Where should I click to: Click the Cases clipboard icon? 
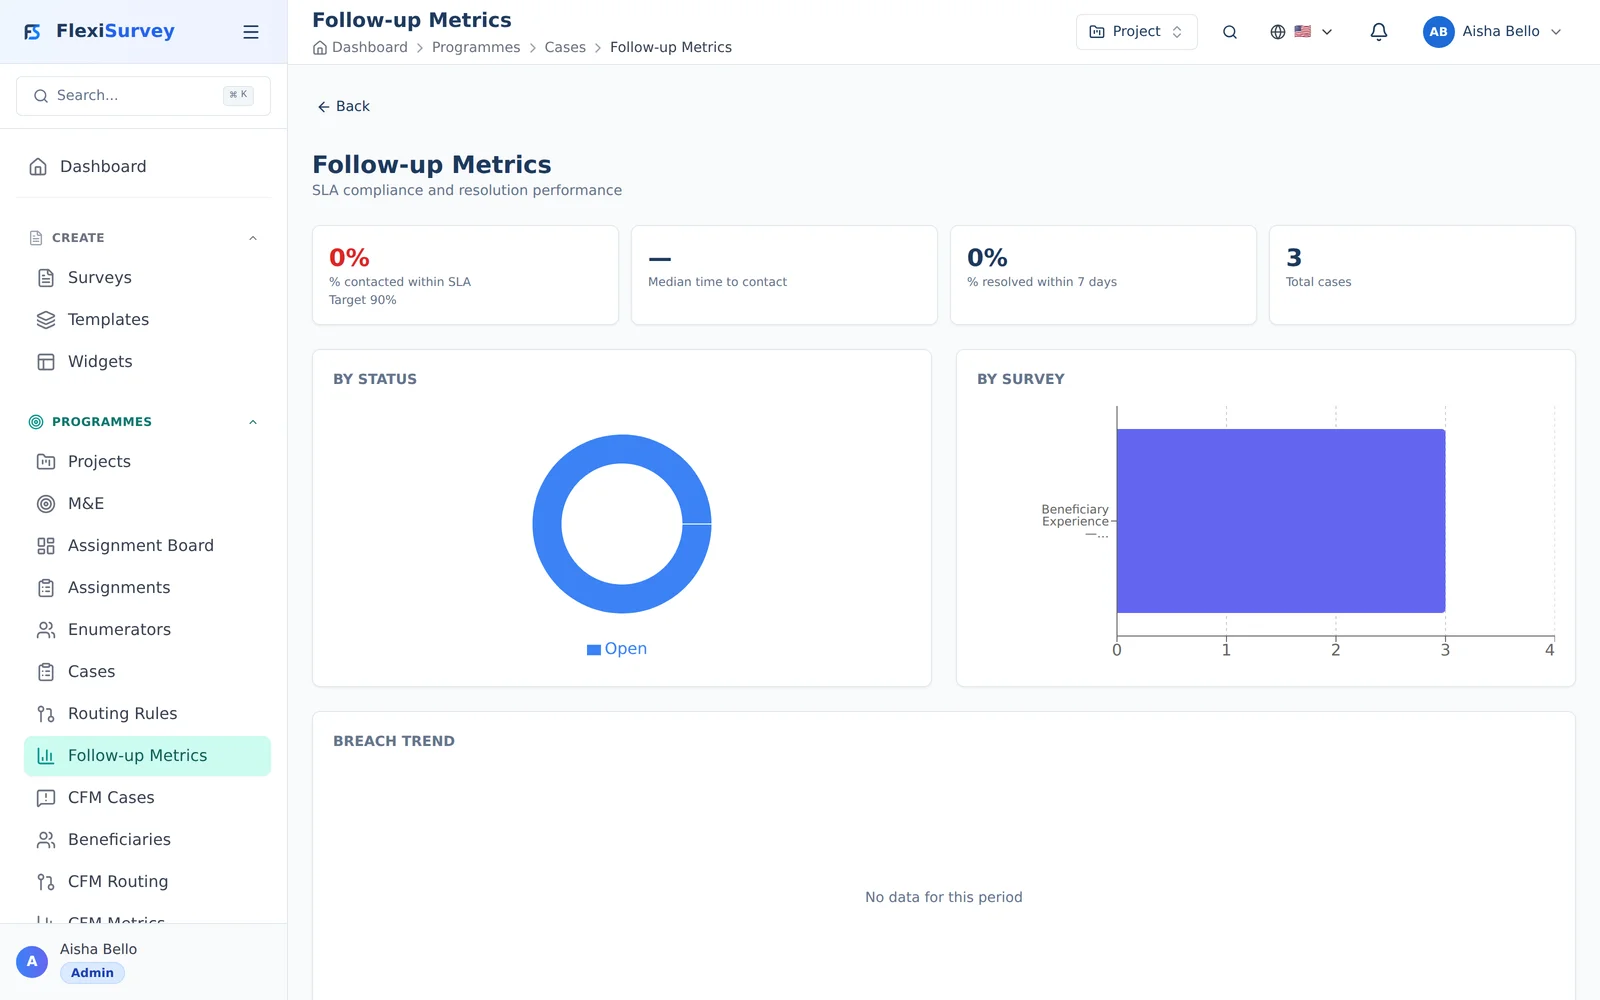[46, 672]
